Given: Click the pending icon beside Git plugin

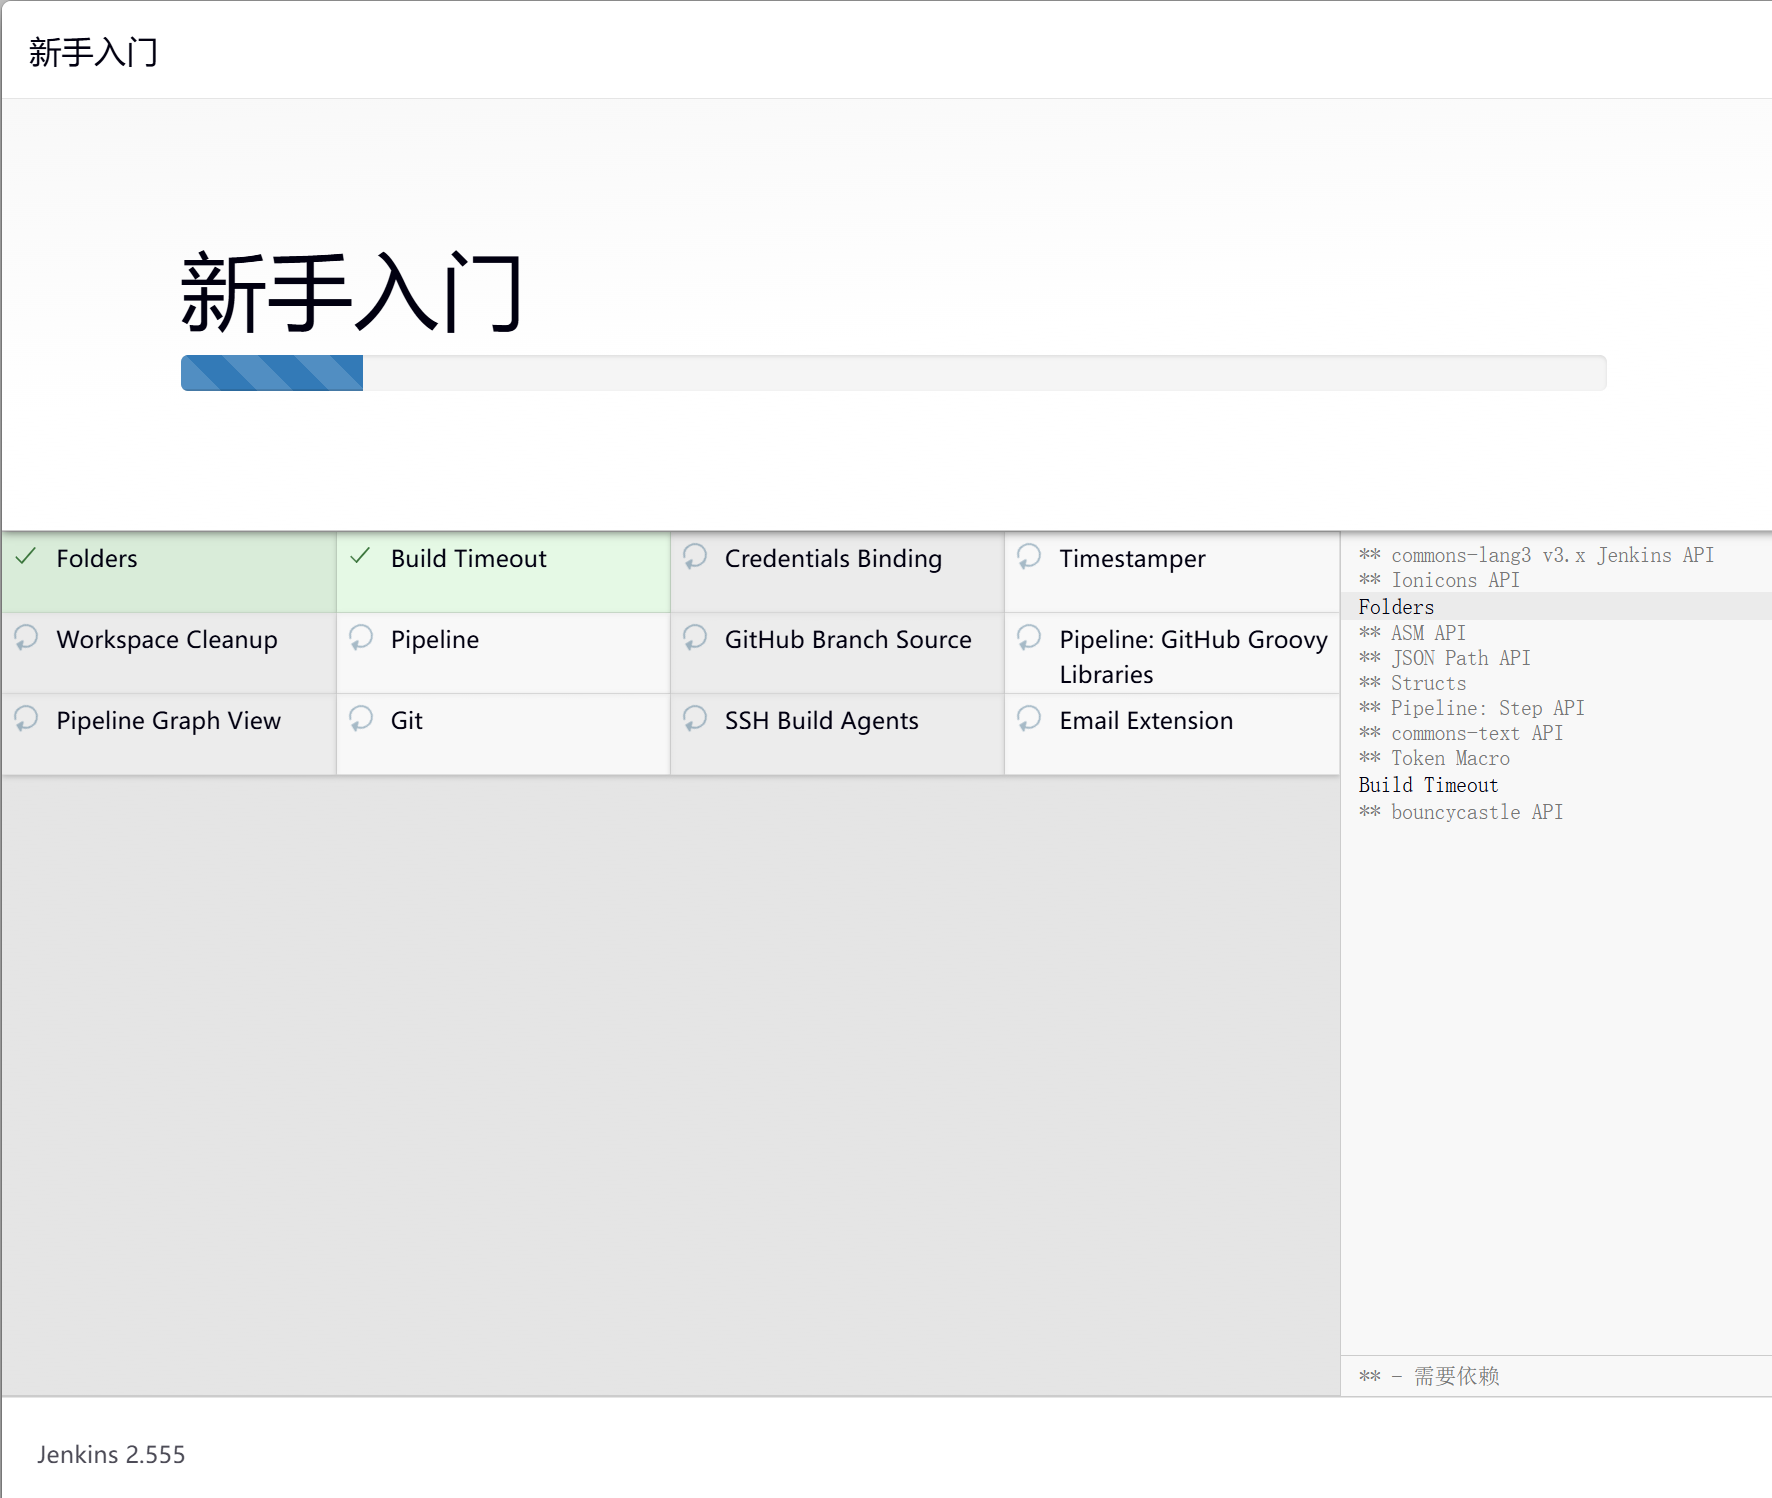Looking at the screenshot, I should click(x=361, y=718).
